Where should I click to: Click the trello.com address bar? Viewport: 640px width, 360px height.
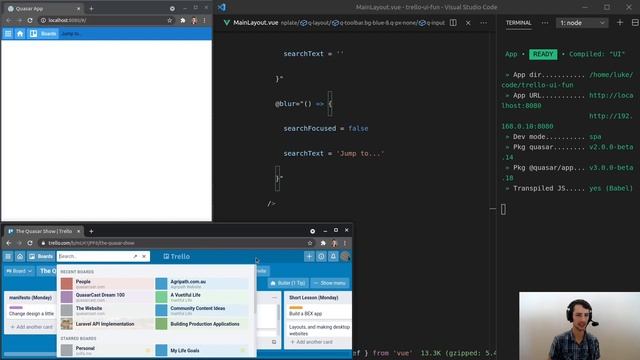pos(176,243)
